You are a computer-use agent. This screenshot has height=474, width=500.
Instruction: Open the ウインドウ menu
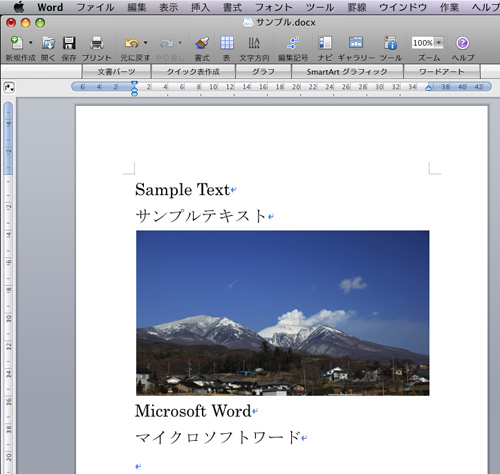point(403,7)
